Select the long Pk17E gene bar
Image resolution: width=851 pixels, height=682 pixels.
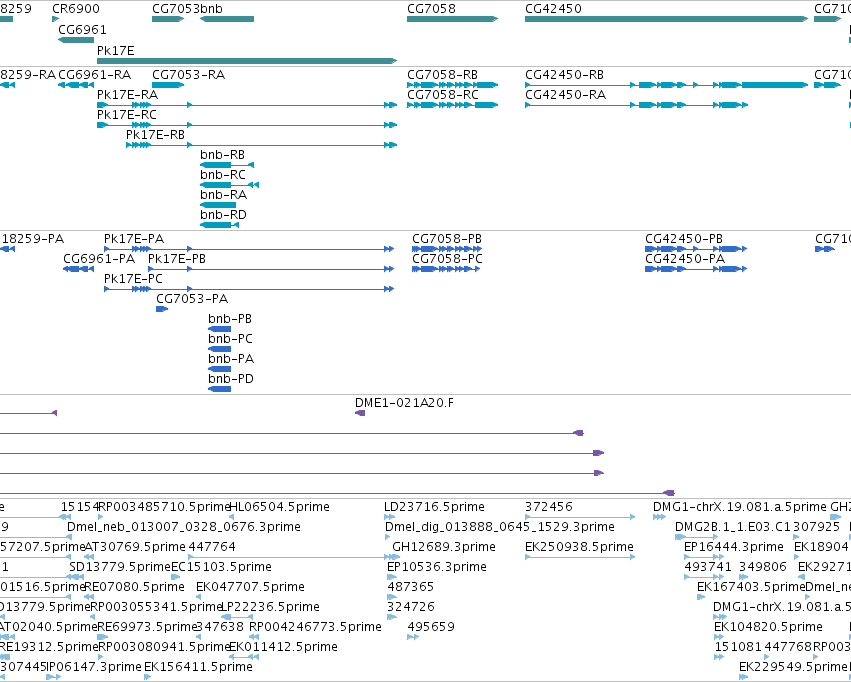[x=247, y=61]
